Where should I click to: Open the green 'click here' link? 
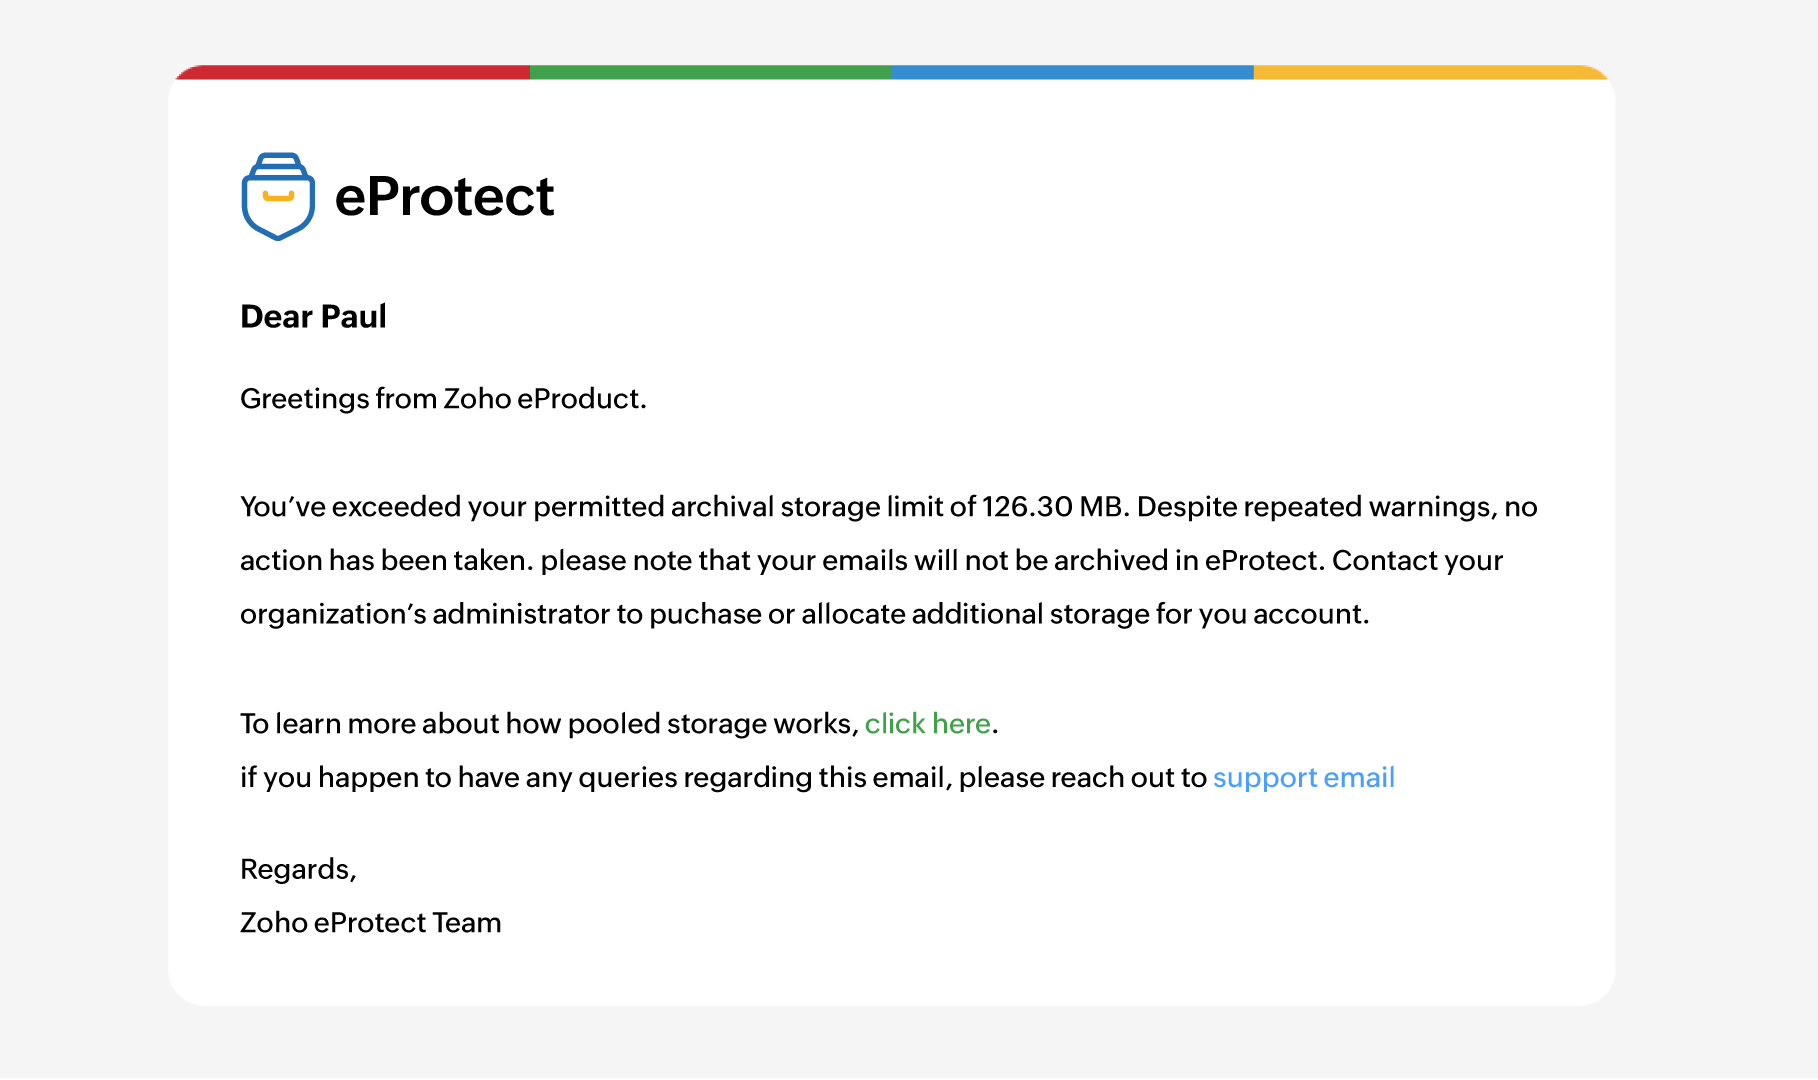[927, 723]
